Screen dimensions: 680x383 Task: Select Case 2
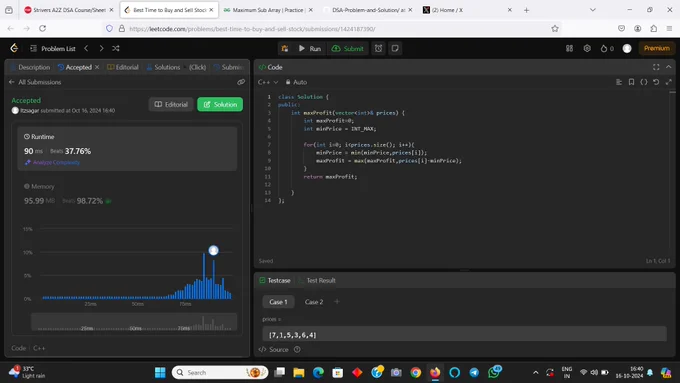314,302
